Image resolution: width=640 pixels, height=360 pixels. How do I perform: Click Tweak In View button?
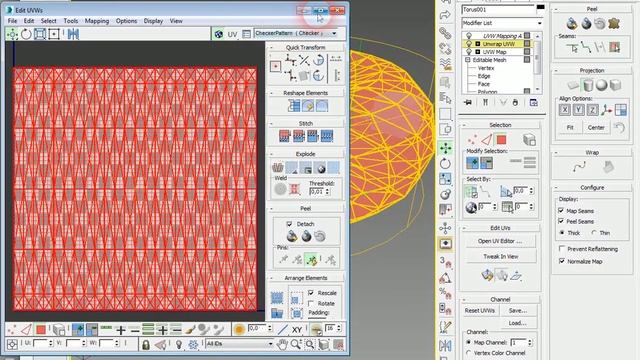[x=501, y=256]
